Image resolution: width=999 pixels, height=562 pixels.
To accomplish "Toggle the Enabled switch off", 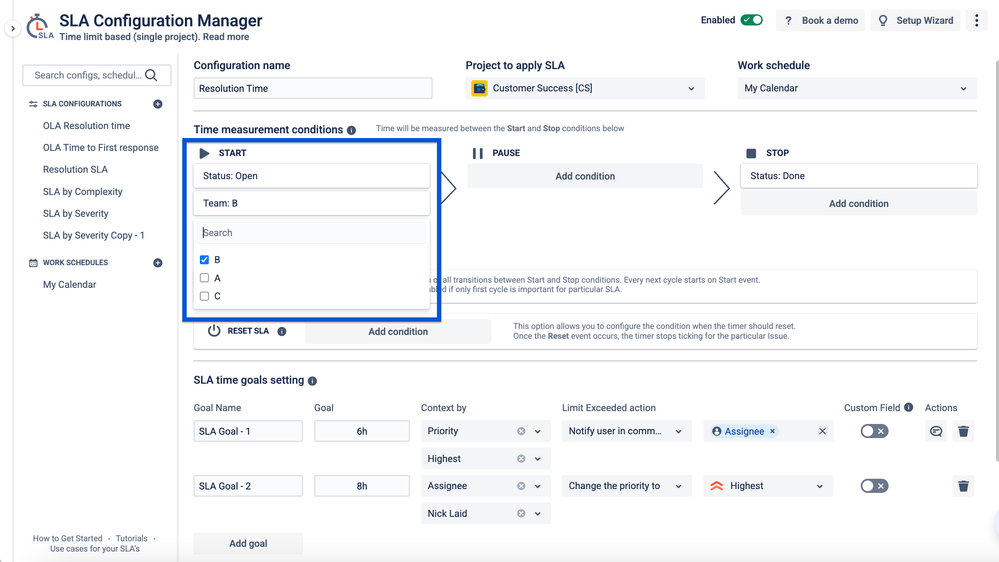I will pyautogui.click(x=751, y=20).
